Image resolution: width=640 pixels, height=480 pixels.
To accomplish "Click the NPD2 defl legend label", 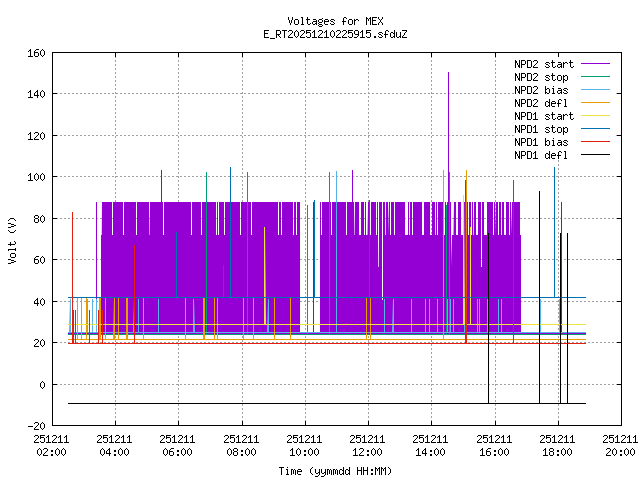I will [541, 102].
